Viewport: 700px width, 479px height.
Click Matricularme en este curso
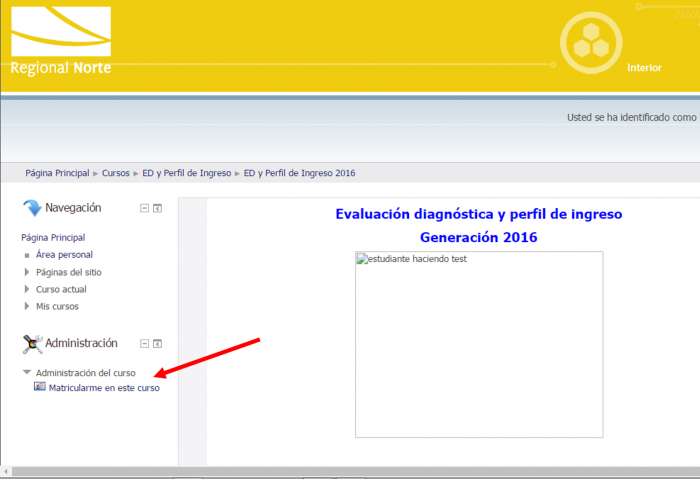[x=104, y=388]
